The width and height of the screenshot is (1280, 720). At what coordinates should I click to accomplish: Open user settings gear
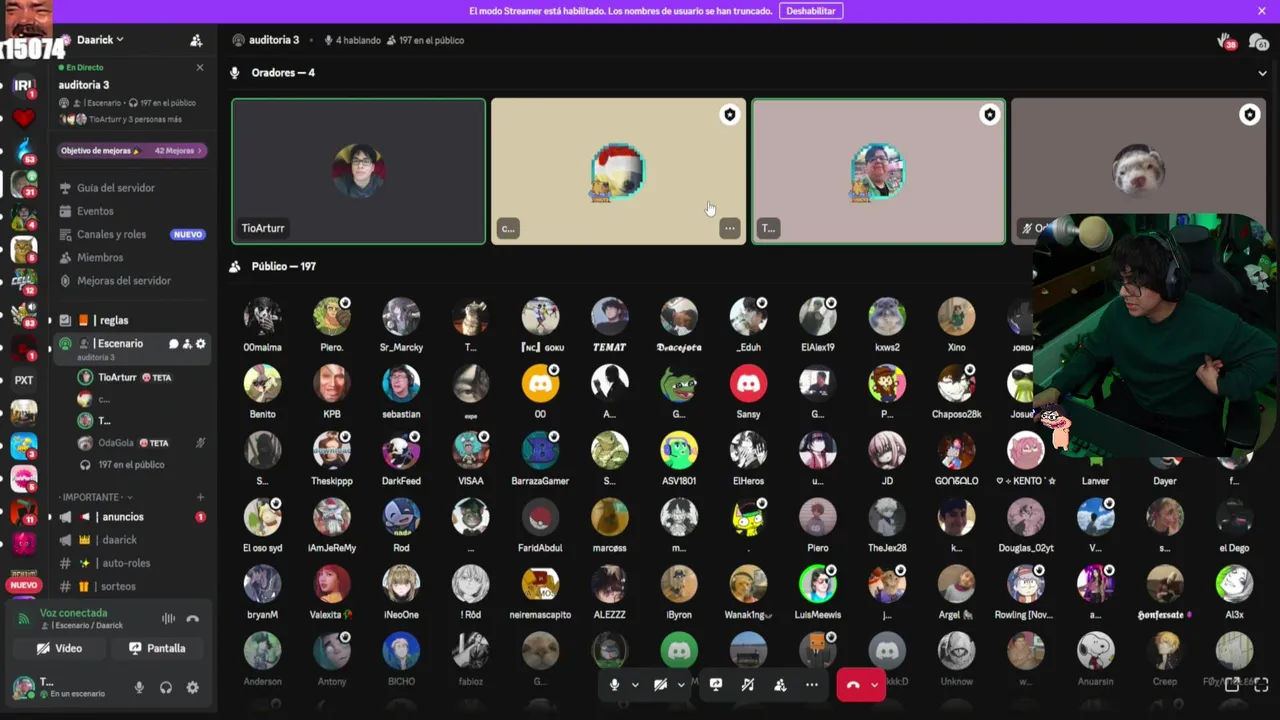point(193,688)
